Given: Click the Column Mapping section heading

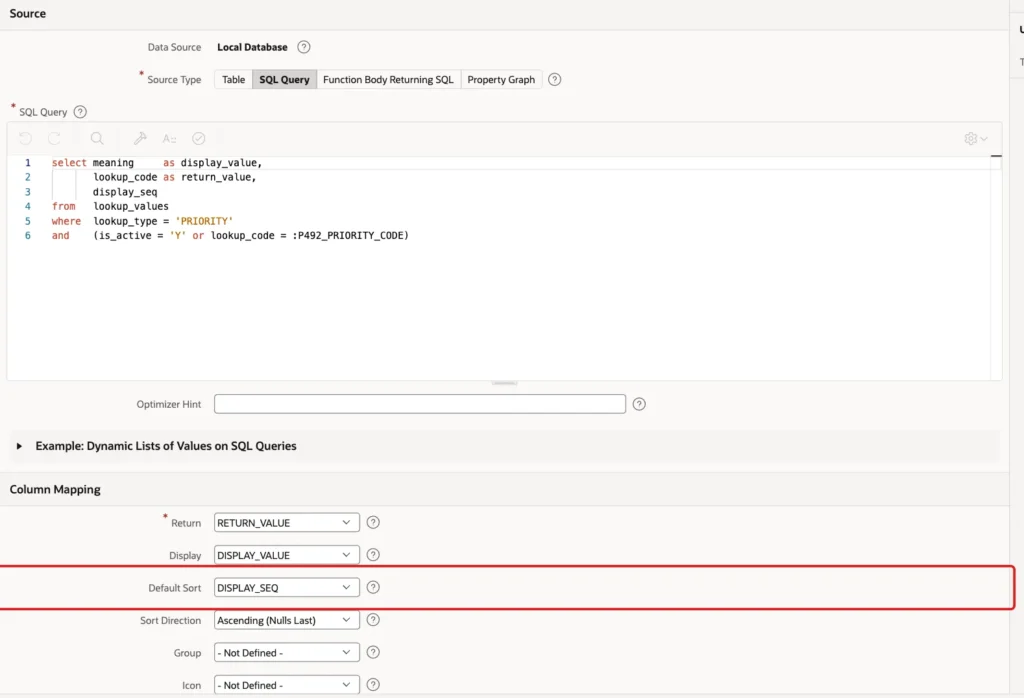Looking at the screenshot, I should tap(55, 490).
